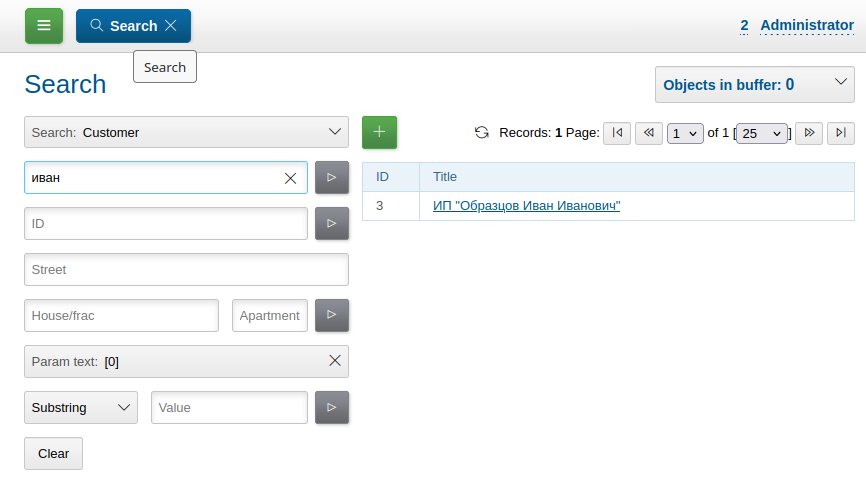This screenshot has width=866, height=485.
Task: Close the Search tab with its X
Action: pos(171,25)
